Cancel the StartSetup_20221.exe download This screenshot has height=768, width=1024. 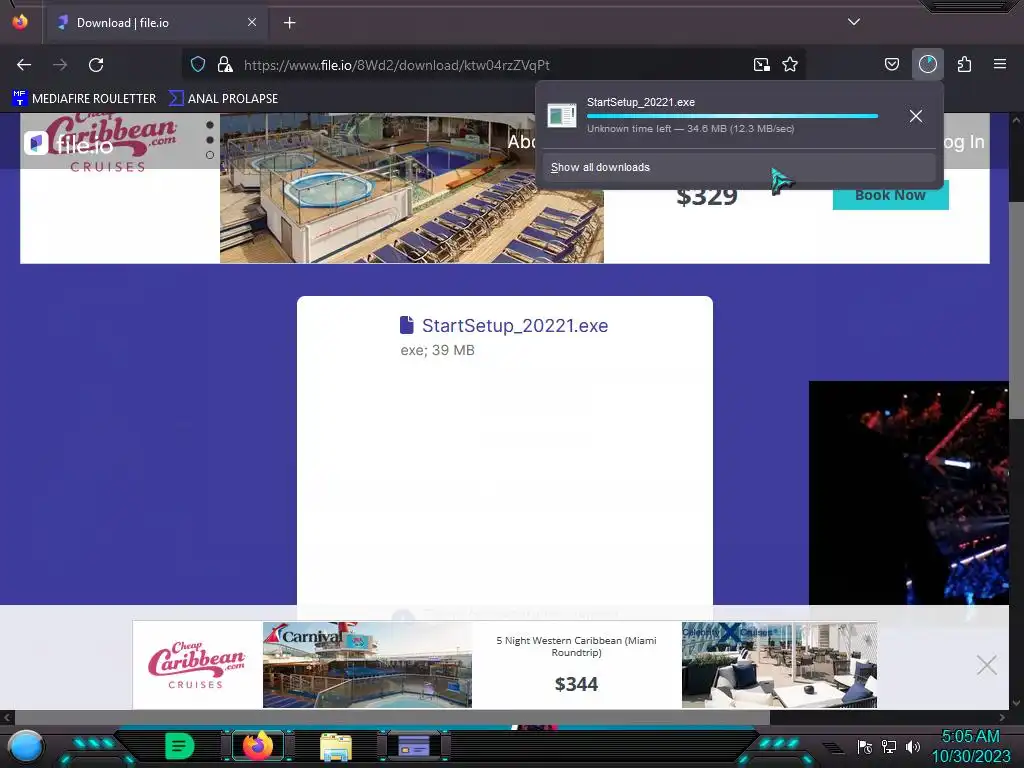916,116
